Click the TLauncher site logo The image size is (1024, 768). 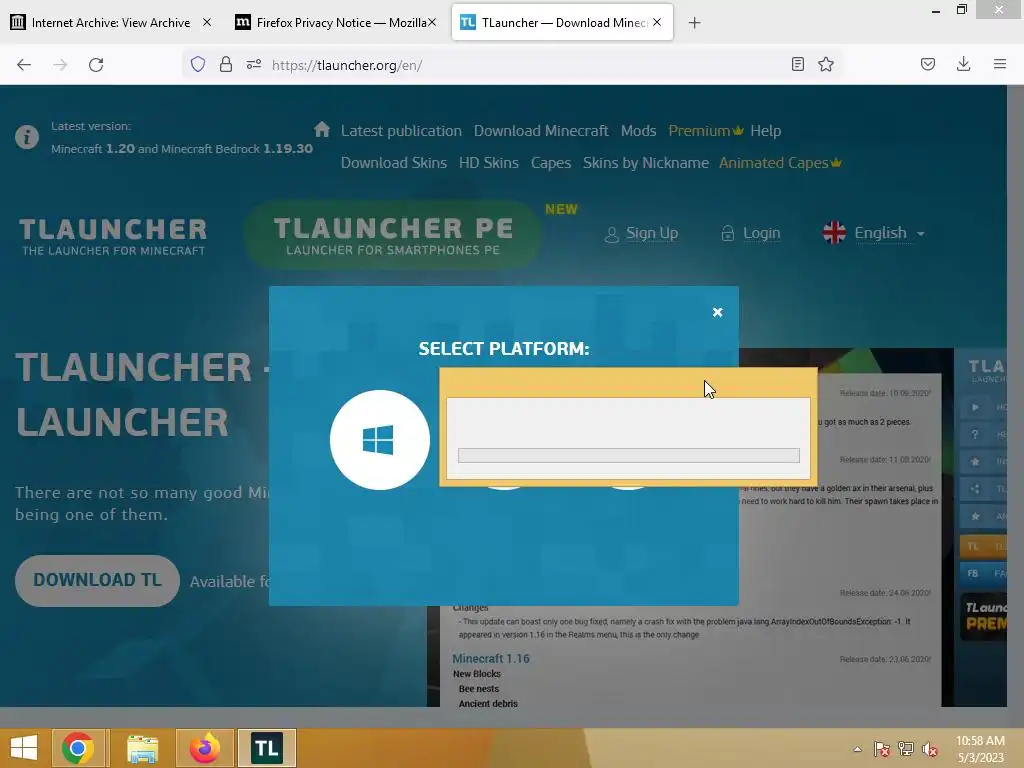point(113,236)
